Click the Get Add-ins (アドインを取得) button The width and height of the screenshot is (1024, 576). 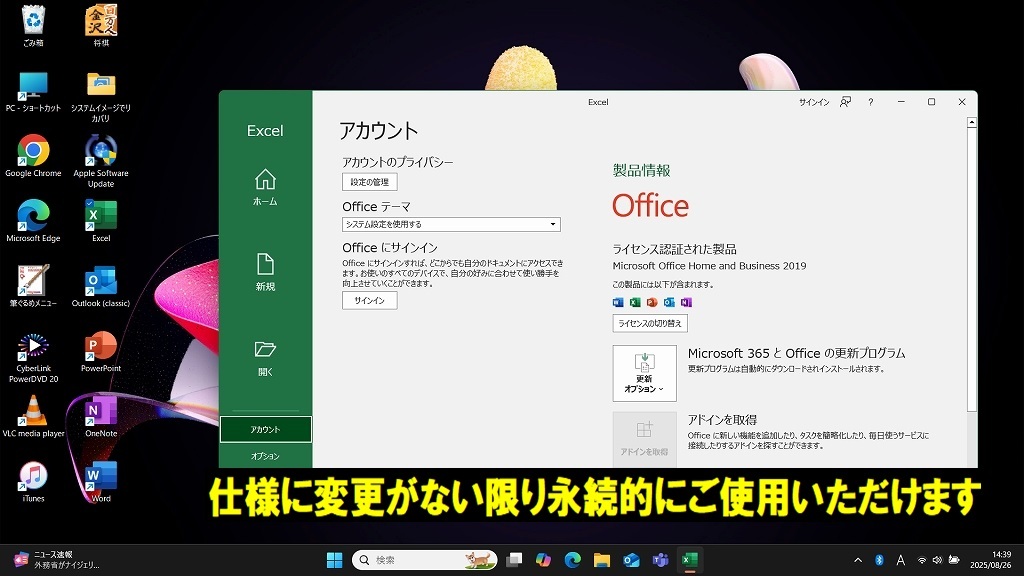pos(645,440)
